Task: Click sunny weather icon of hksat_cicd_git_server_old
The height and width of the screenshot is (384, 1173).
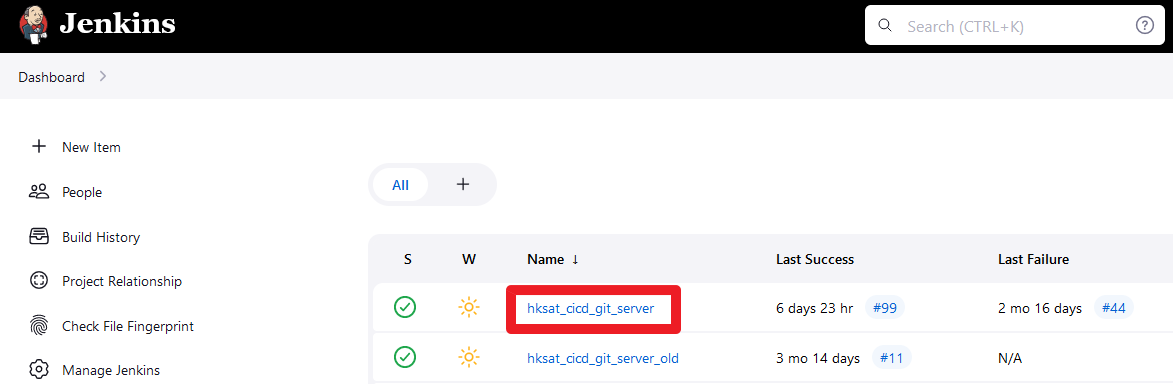Action: click(468, 358)
